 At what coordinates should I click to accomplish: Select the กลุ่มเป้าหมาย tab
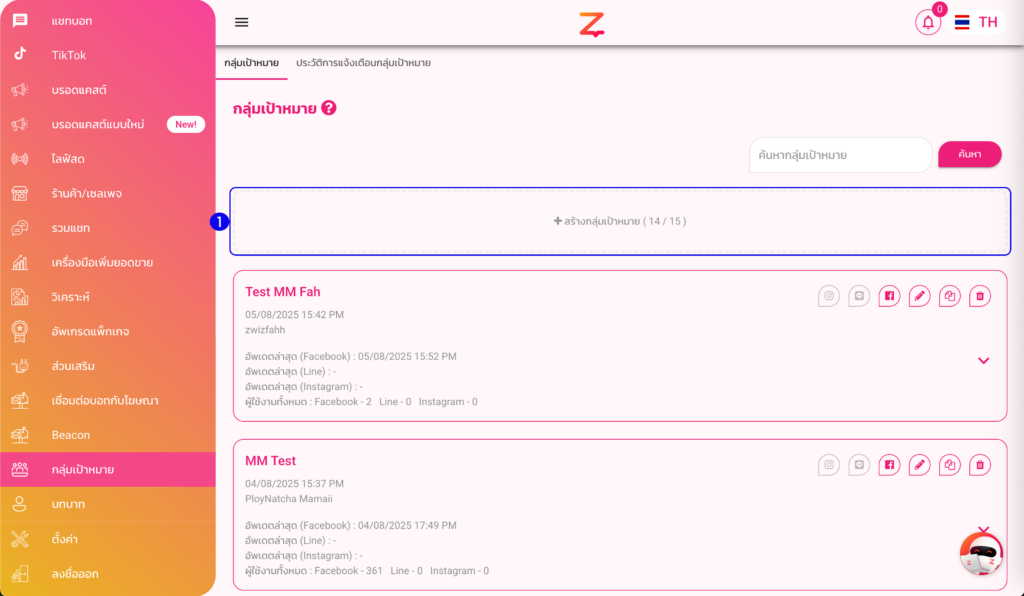pyautogui.click(x=251, y=63)
